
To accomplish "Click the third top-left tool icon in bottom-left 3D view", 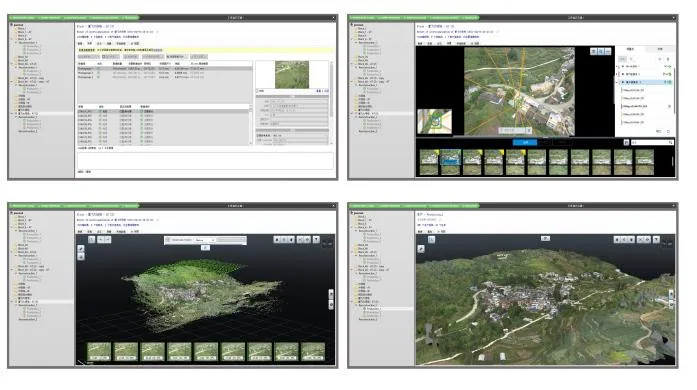I will [107, 239].
